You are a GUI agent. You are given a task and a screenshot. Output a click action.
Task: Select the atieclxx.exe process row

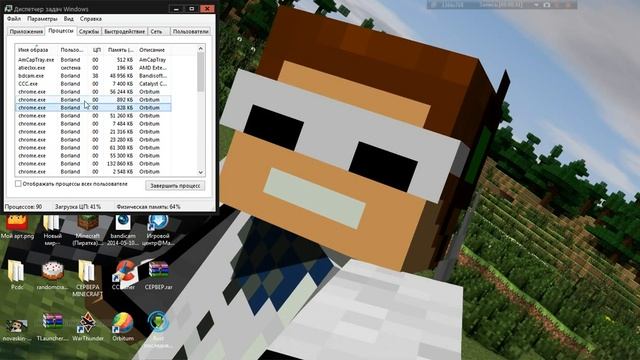[x=93, y=68]
